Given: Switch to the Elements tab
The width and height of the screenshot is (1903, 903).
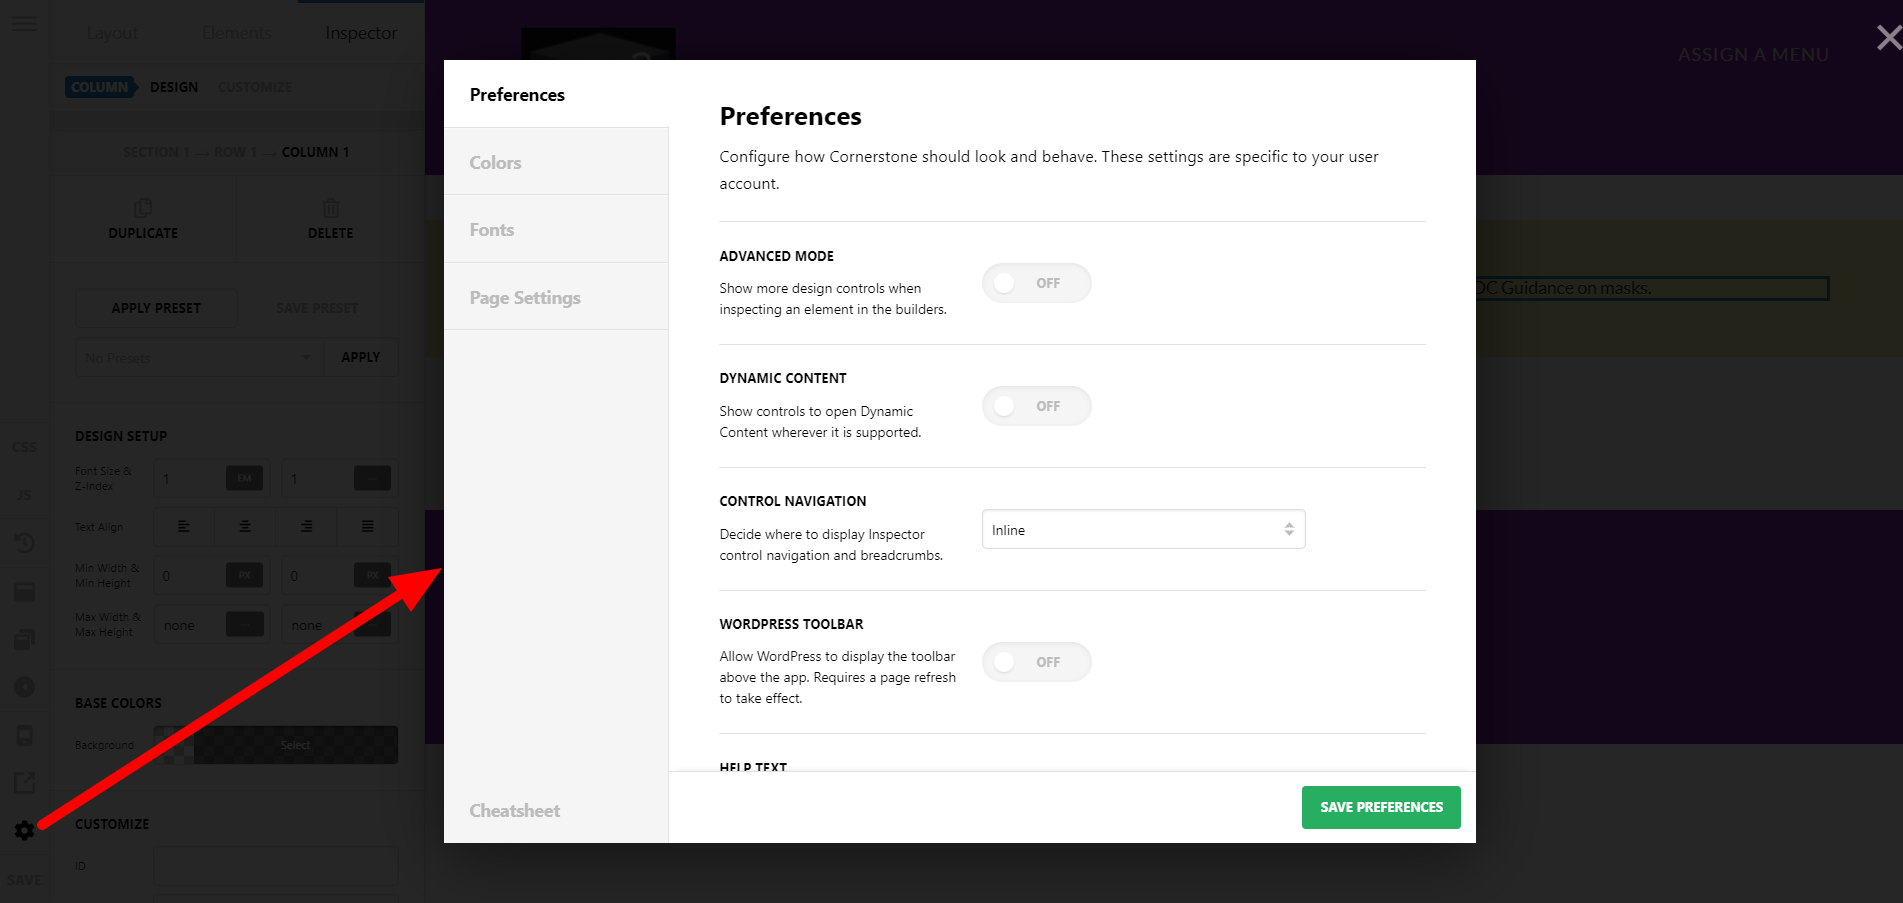Looking at the screenshot, I should 236,33.
